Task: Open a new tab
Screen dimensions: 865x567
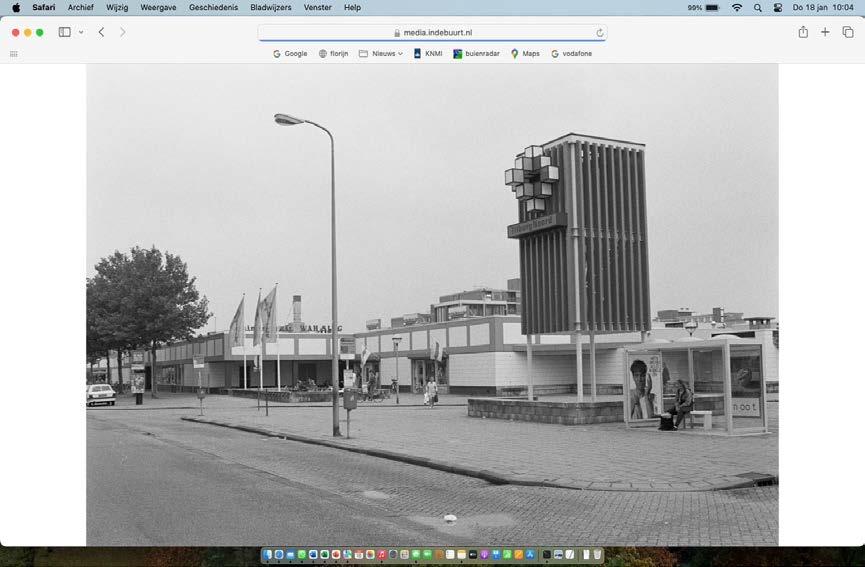Action: tap(825, 32)
